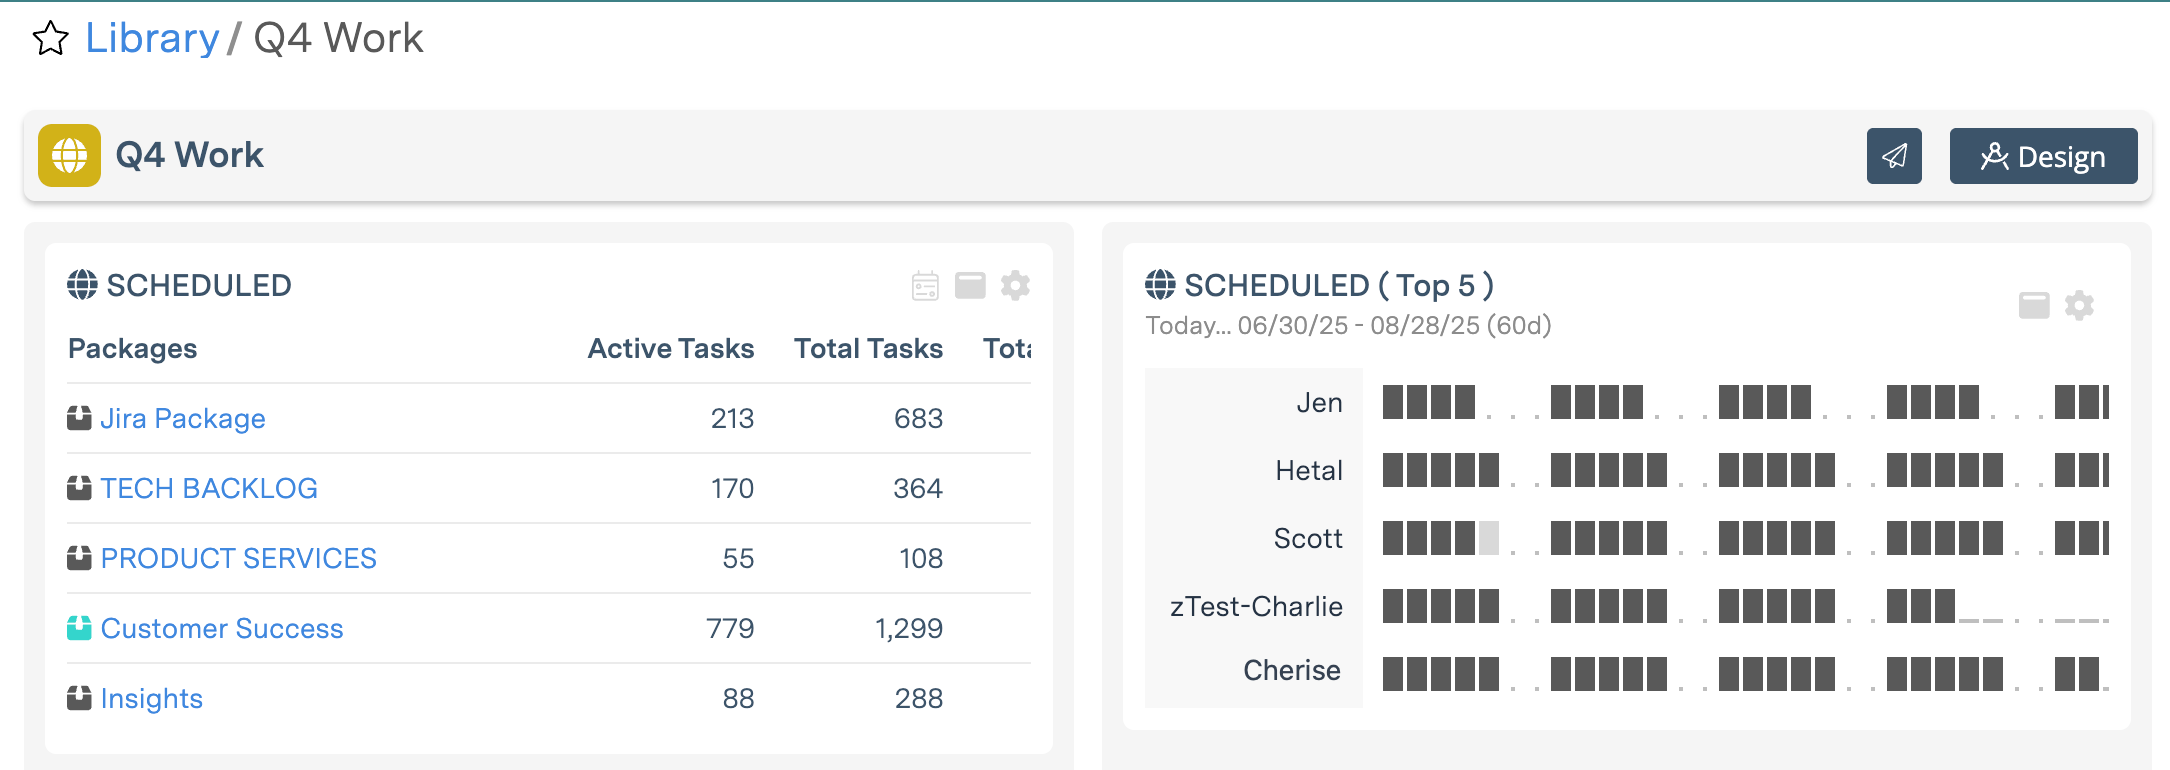
Task: Click the Jira Package box icon
Action: pos(79,418)
